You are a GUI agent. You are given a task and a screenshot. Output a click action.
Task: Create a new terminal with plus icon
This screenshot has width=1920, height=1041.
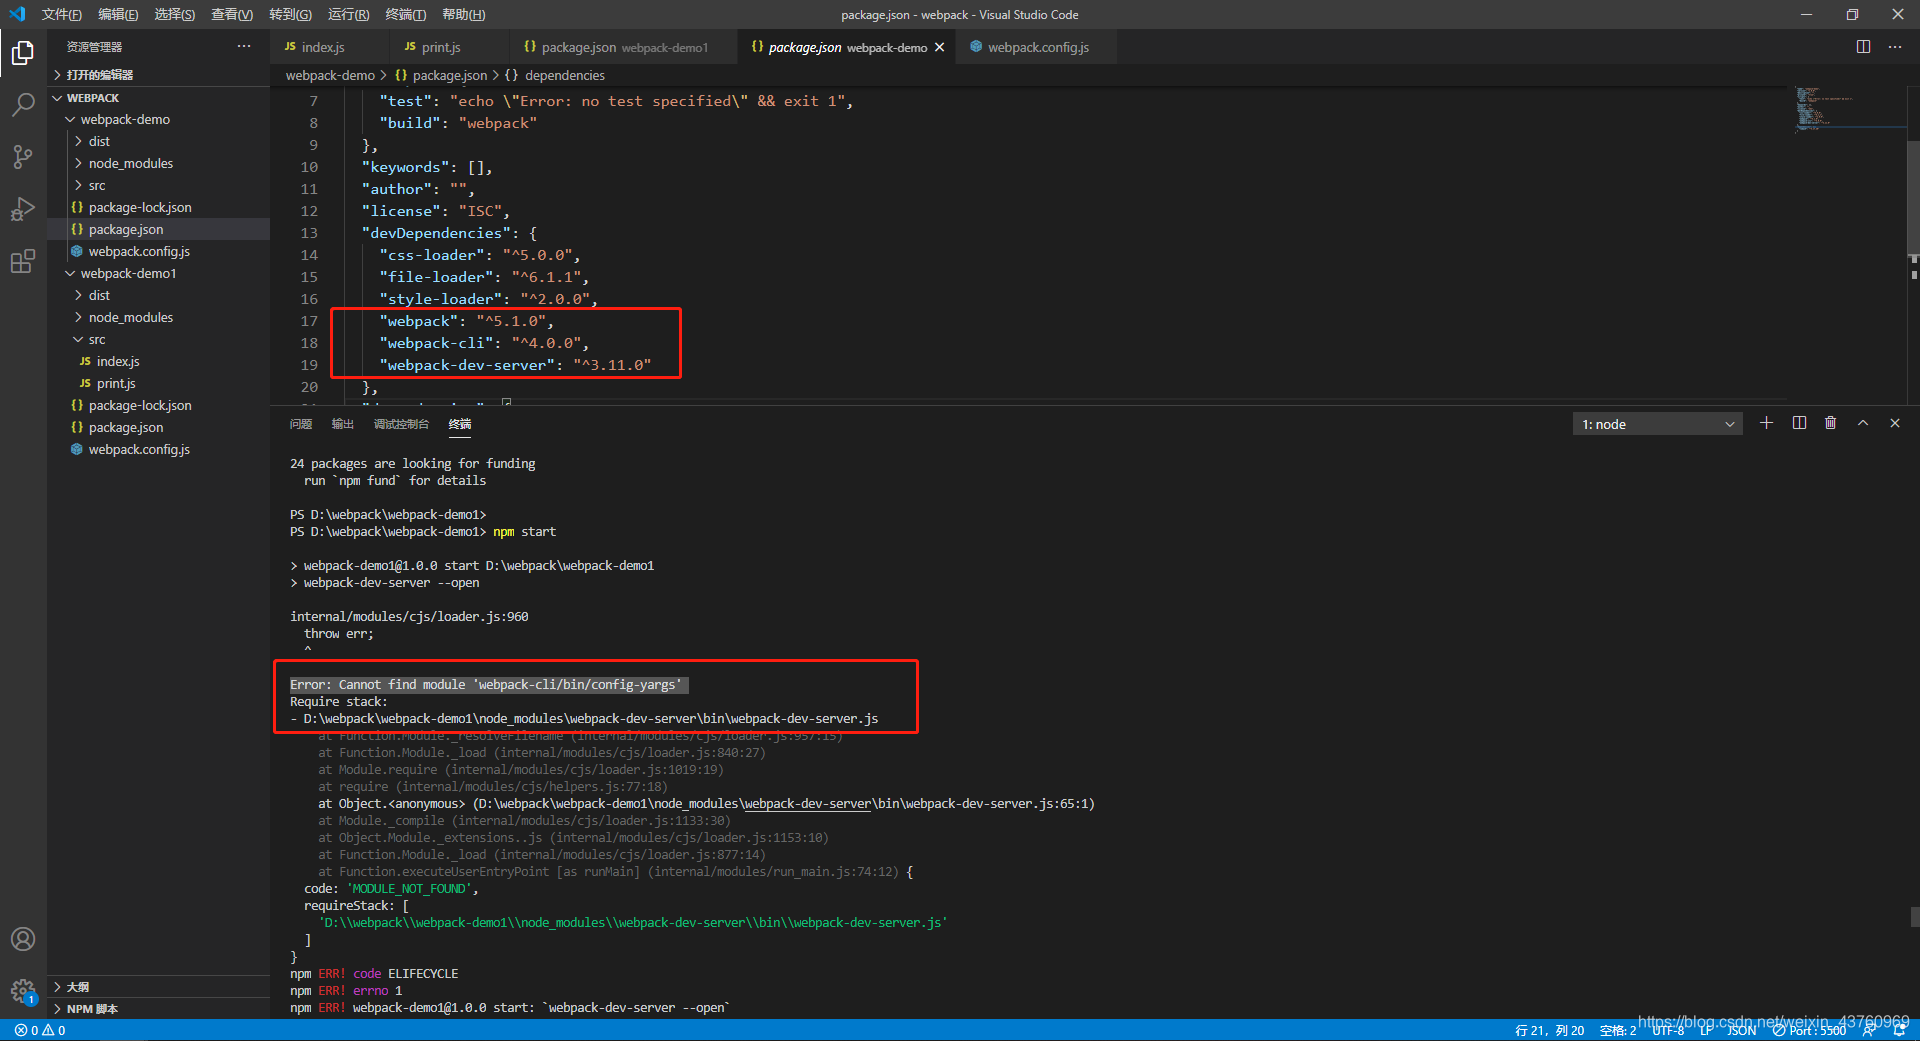pos(1767,423)
